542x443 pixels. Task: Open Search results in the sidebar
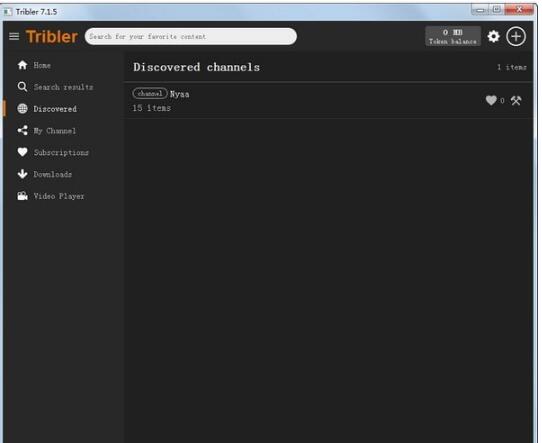click(x=63, y=87)
